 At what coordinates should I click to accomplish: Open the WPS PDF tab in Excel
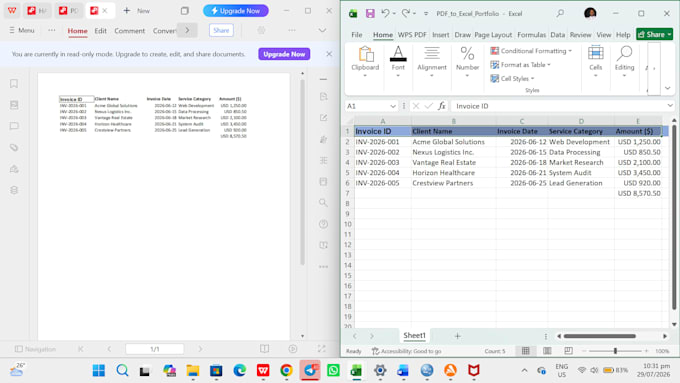coord(412,35)
